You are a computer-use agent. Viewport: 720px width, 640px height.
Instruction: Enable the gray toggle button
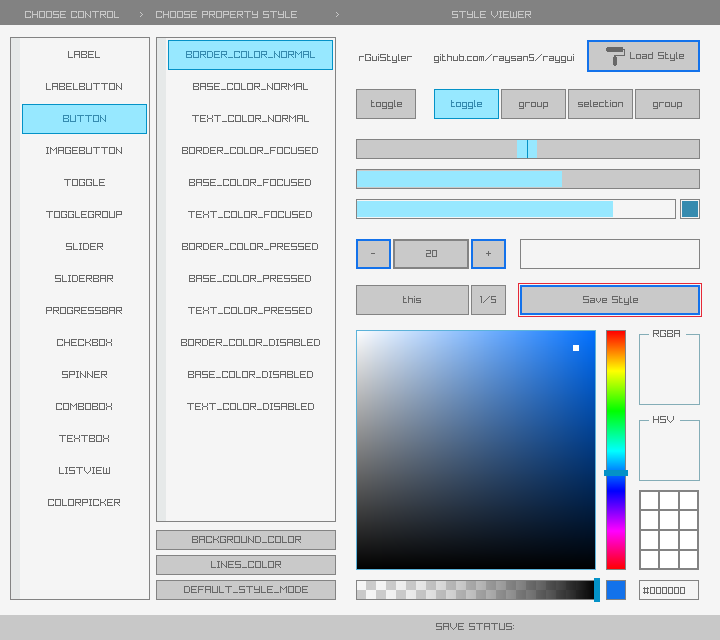pos(386,104)
